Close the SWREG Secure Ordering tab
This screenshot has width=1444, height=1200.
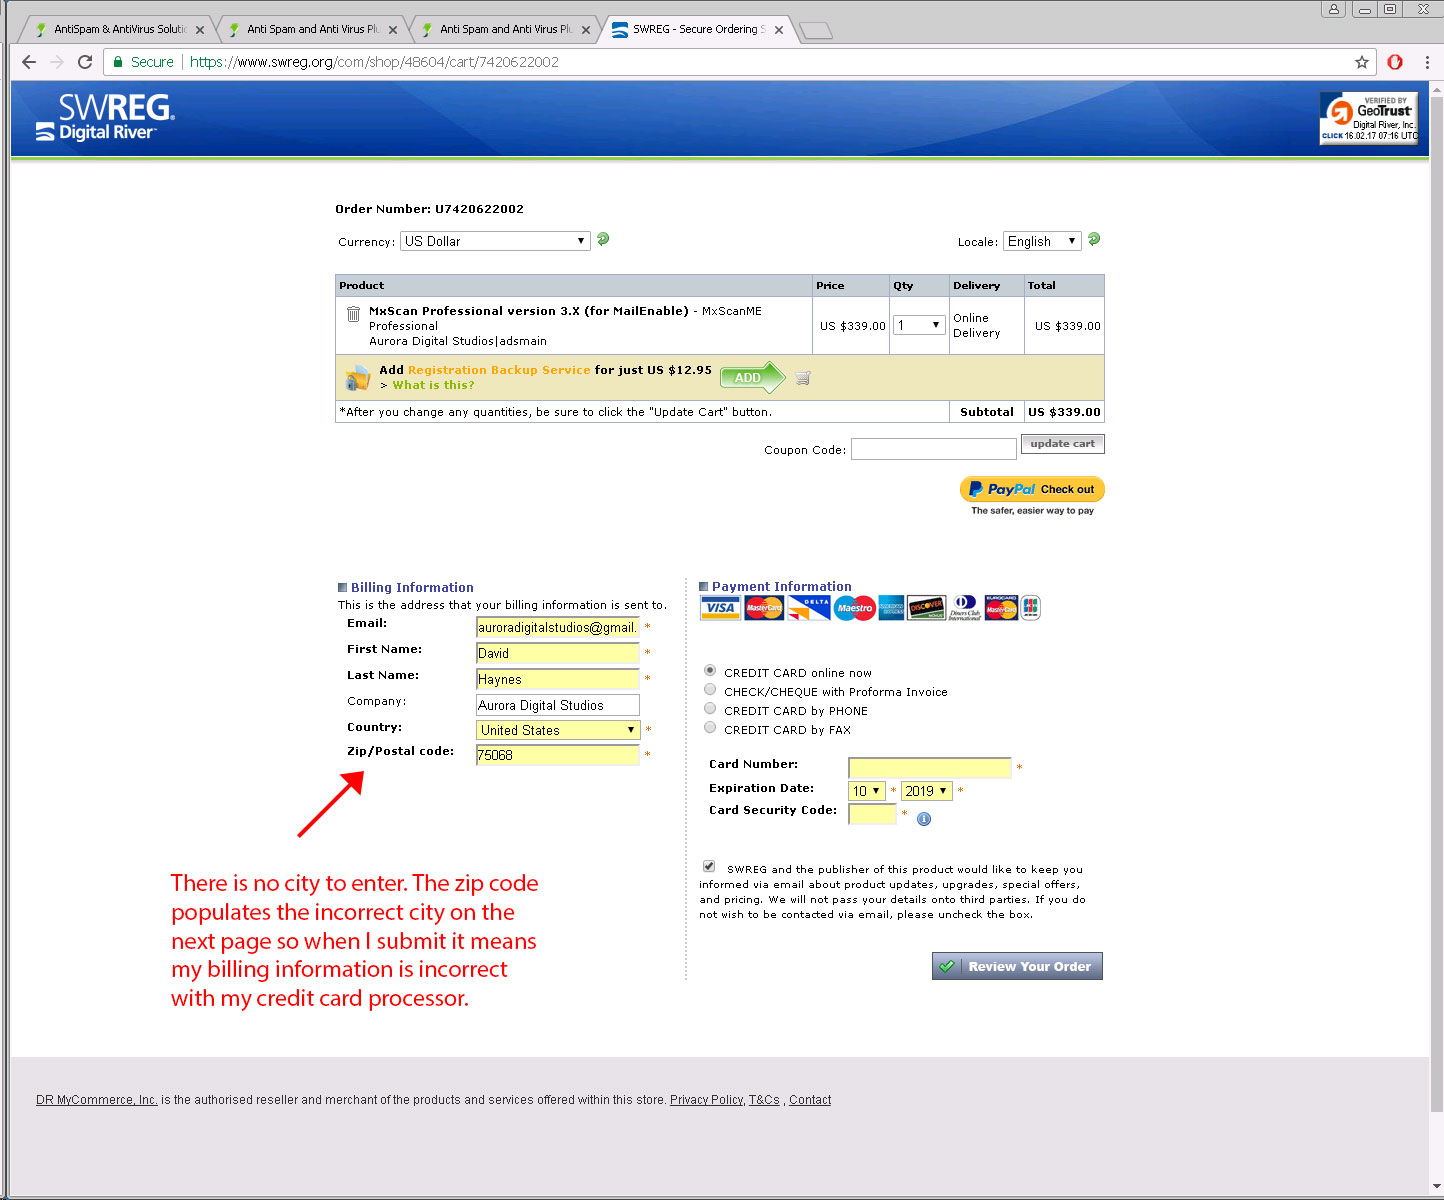point(779,30)
